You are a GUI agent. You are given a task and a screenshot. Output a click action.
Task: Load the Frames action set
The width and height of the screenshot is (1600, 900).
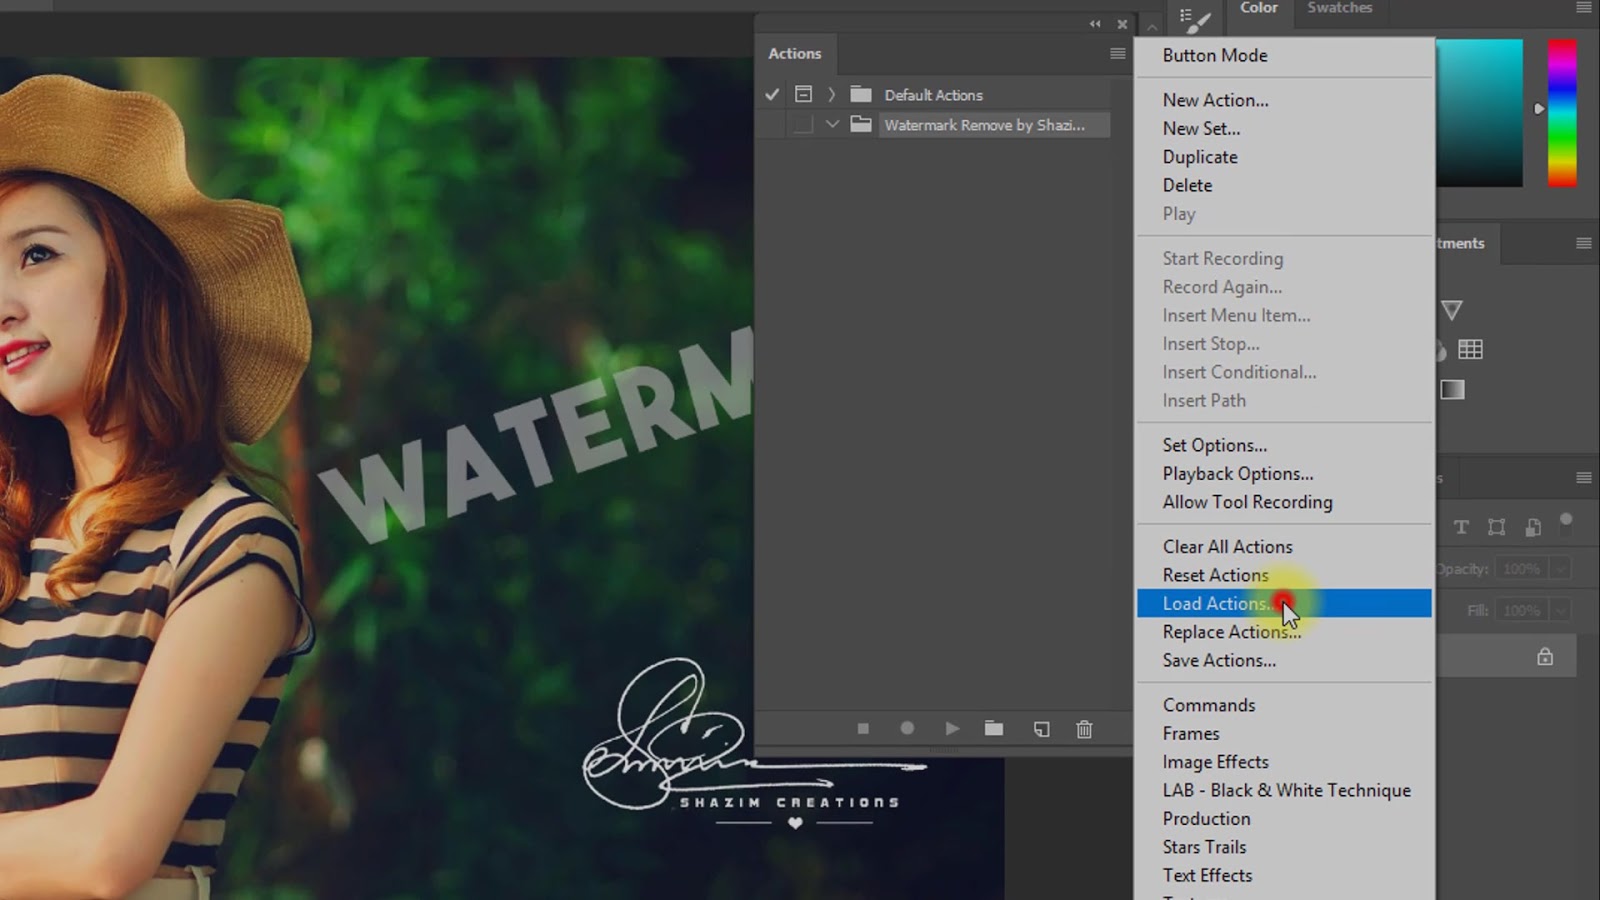click(x=1284, y=733)
